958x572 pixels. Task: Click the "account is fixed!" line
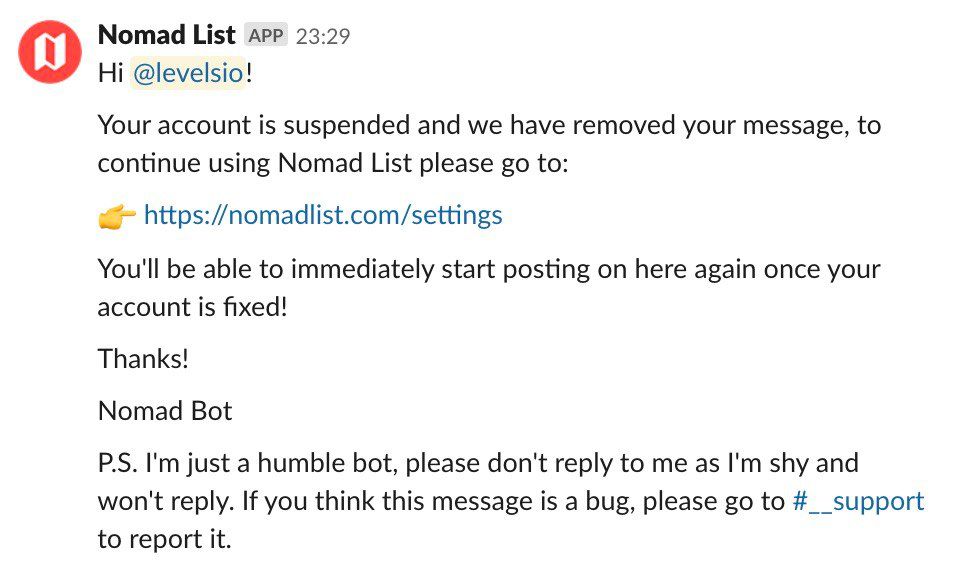(192, 307)
